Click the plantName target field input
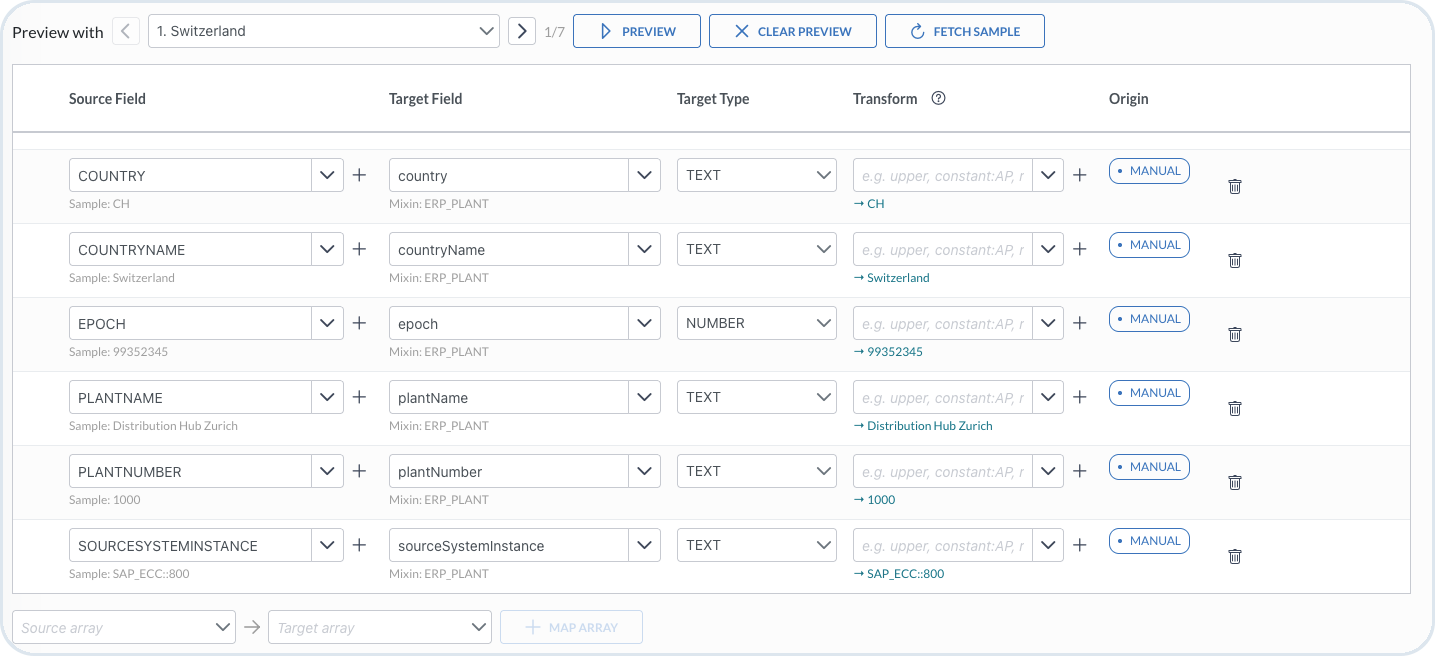The height and width of the screenshot is (656, 1435). [x=509, y=397]
